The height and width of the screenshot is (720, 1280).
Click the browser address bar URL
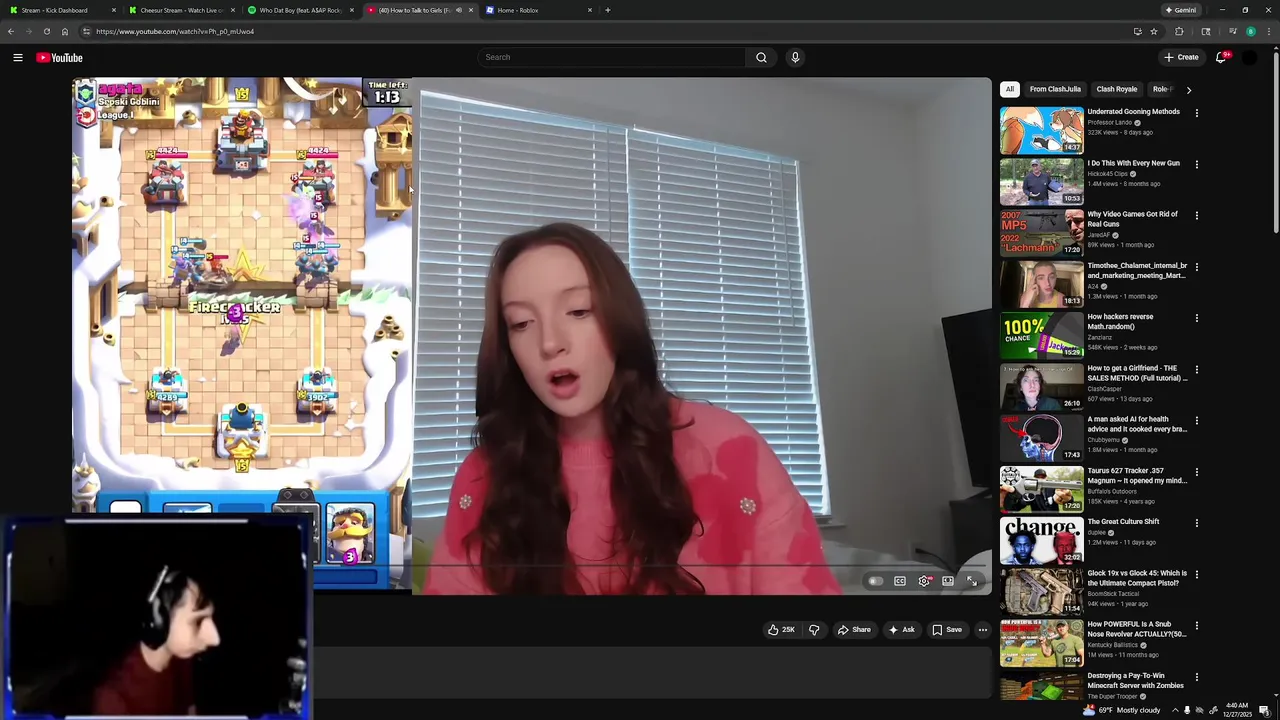point(175,31)
